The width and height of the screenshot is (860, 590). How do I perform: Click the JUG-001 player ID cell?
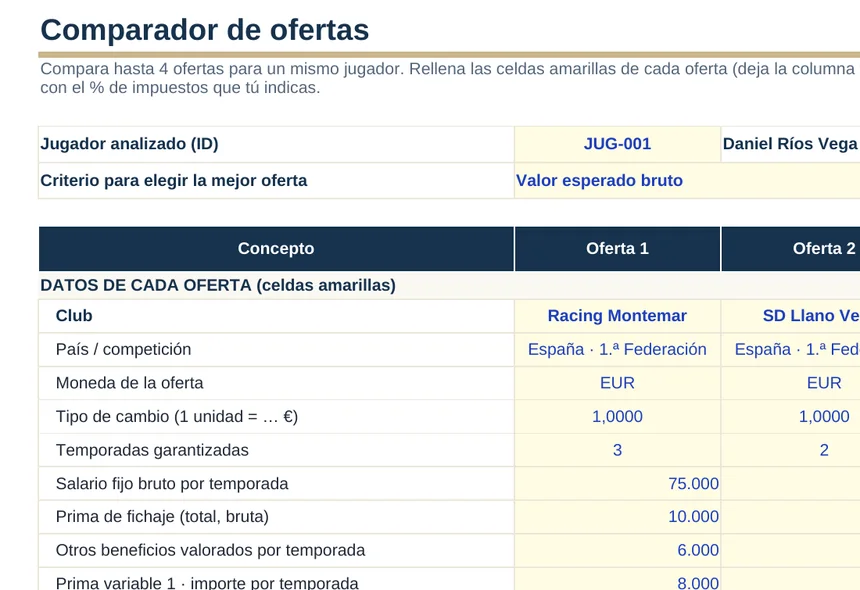click(x=617, y=144)
